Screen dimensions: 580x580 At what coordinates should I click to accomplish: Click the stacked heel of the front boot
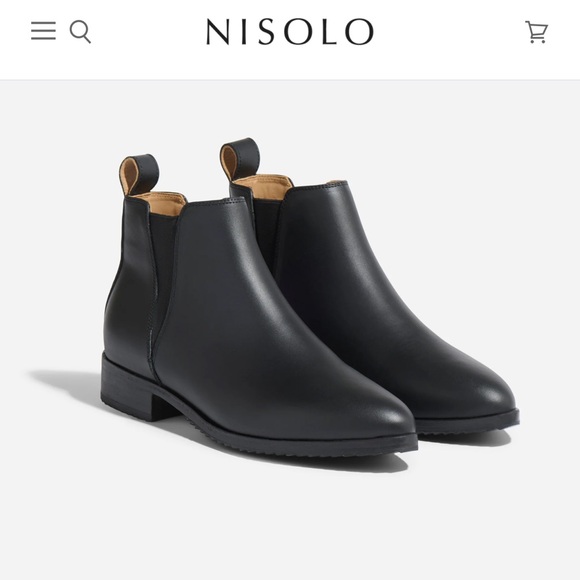pyautogui.click(x=128, y=388)
